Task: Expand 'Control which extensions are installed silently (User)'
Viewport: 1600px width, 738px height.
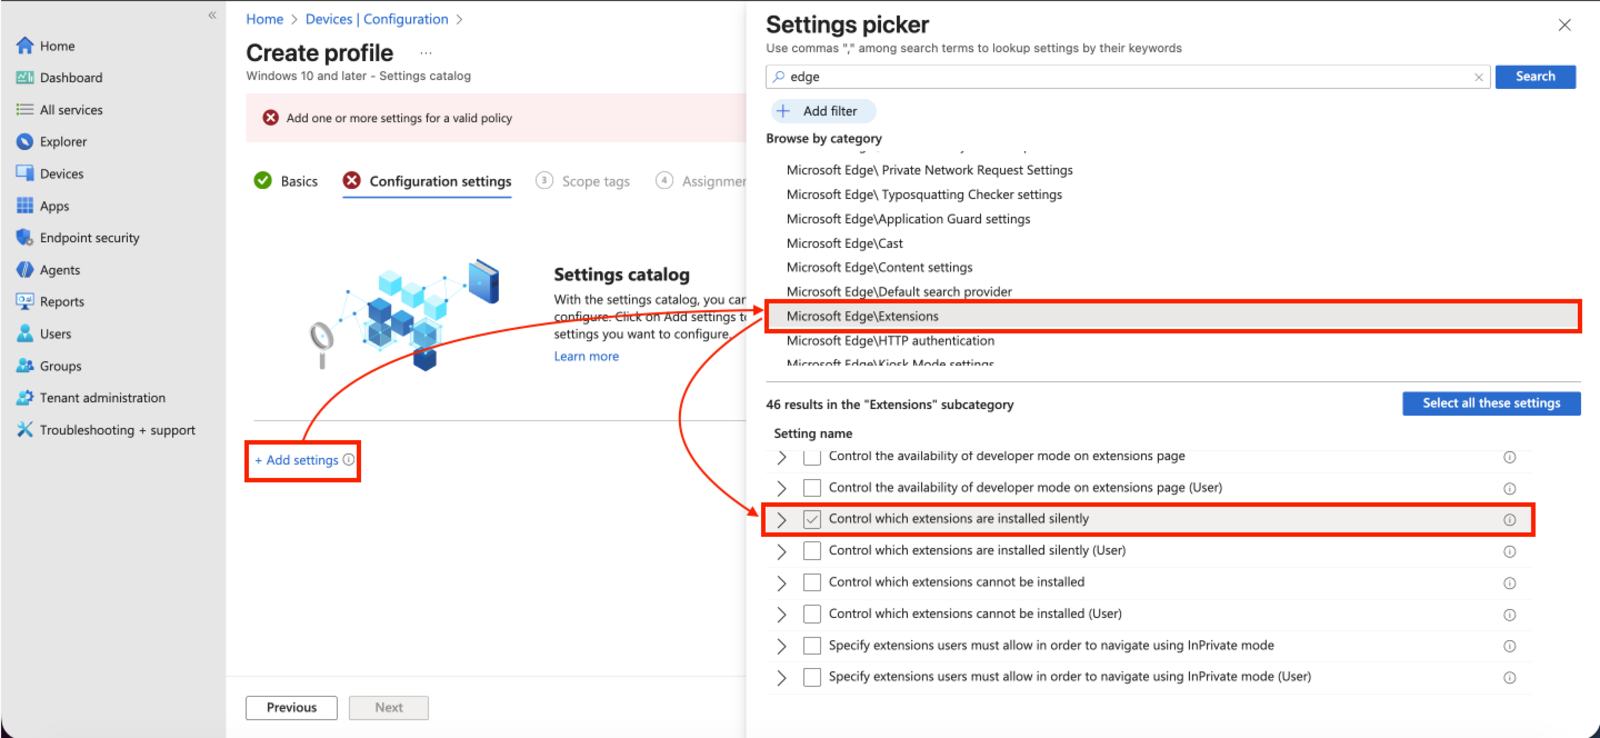Action: click(782, 551)
